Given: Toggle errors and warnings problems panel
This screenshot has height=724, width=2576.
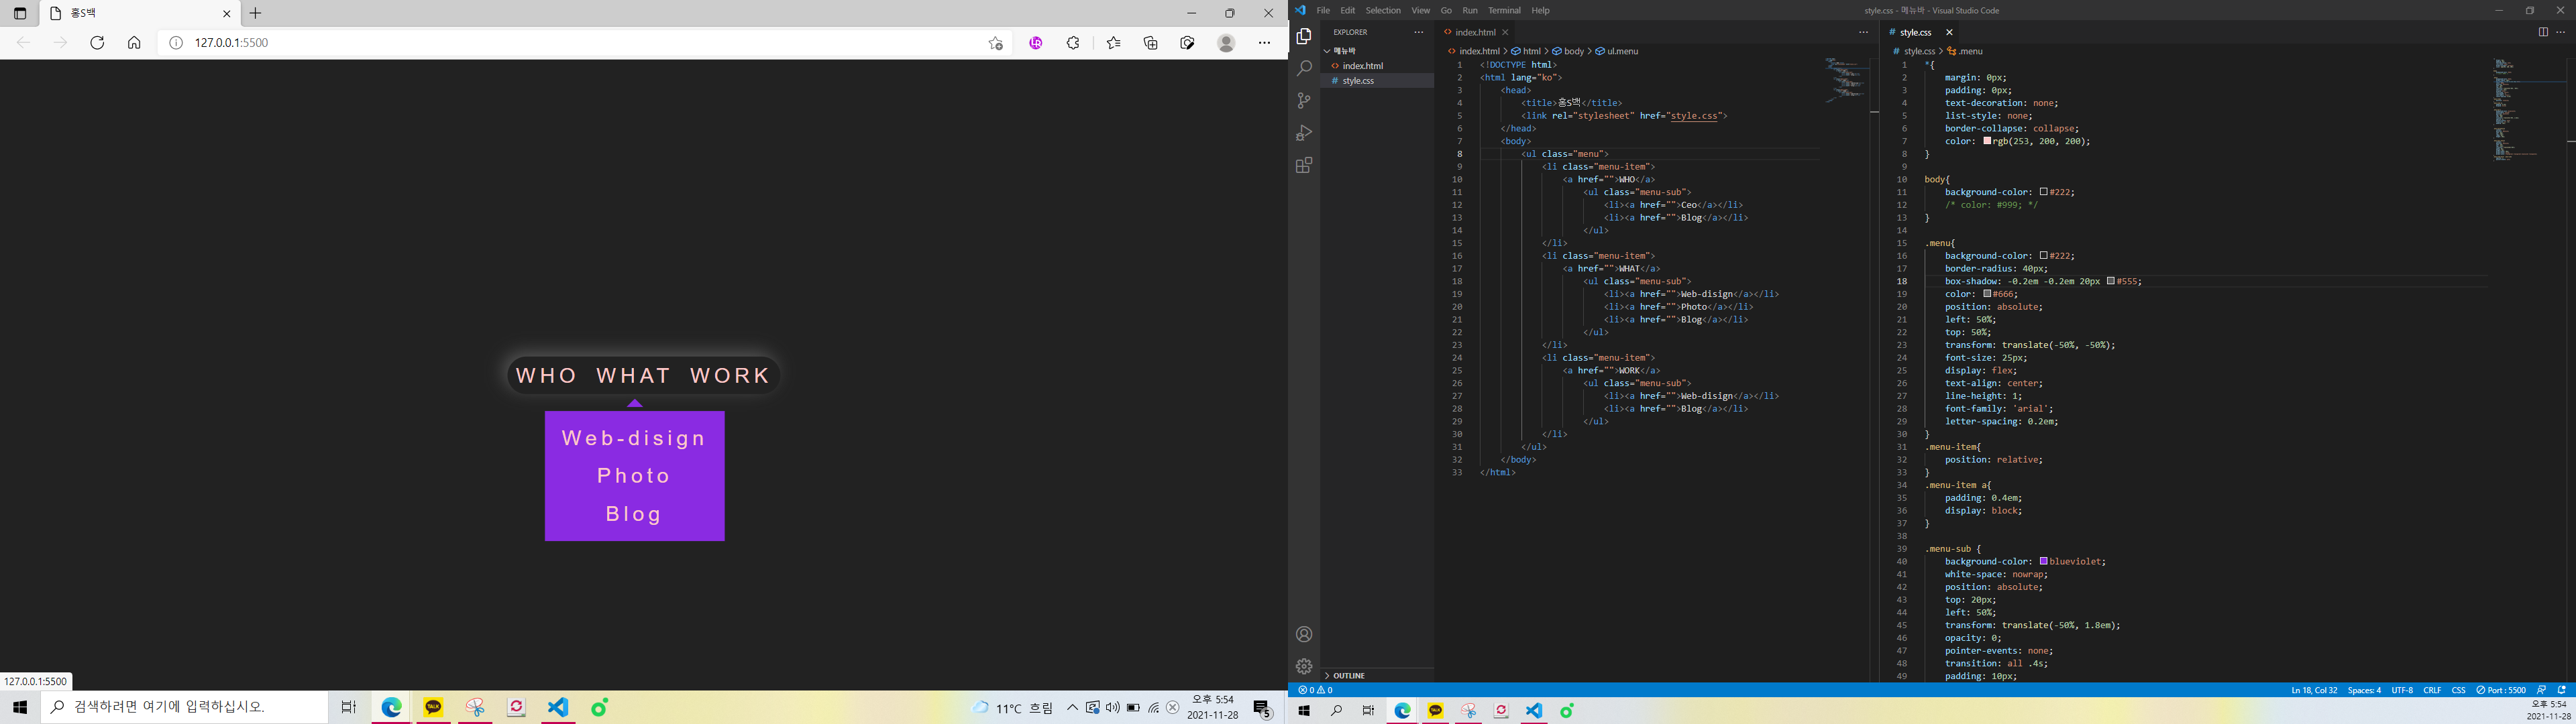Looking at the screenshot, I should 1316,690.
